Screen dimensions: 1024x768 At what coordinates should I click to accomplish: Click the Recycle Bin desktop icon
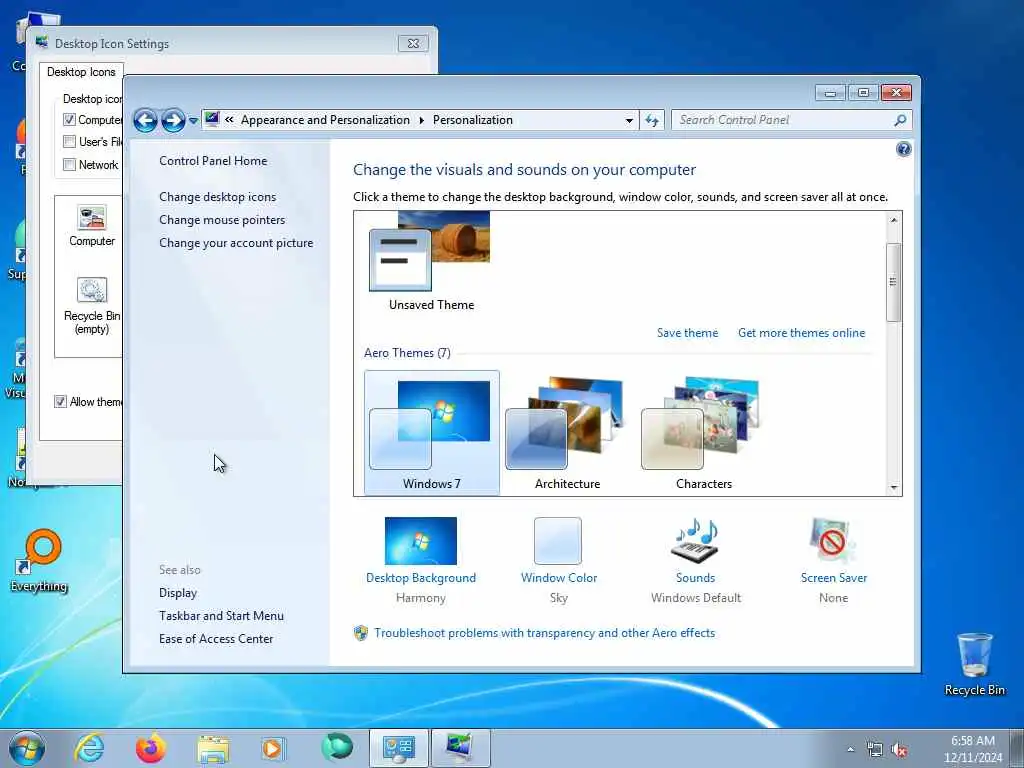coord(974,664)
